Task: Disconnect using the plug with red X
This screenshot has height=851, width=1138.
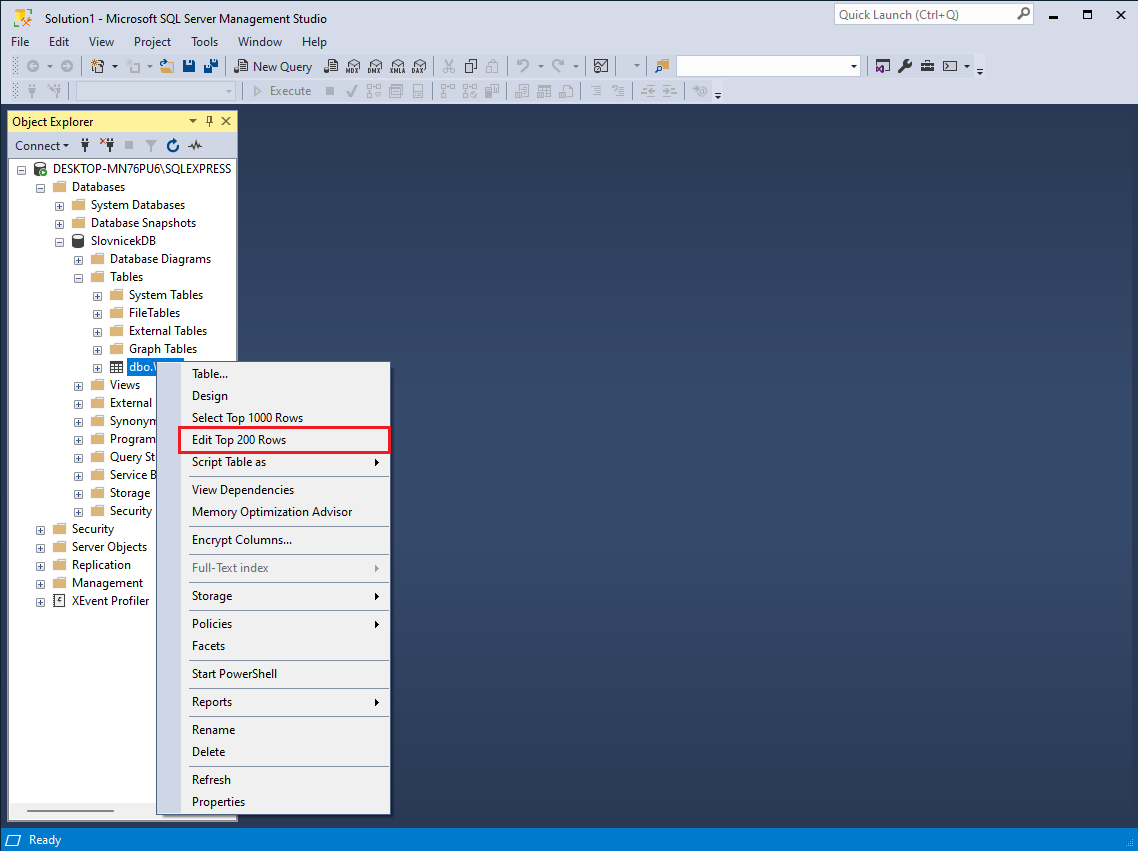Action: click(x=107, y=145)
